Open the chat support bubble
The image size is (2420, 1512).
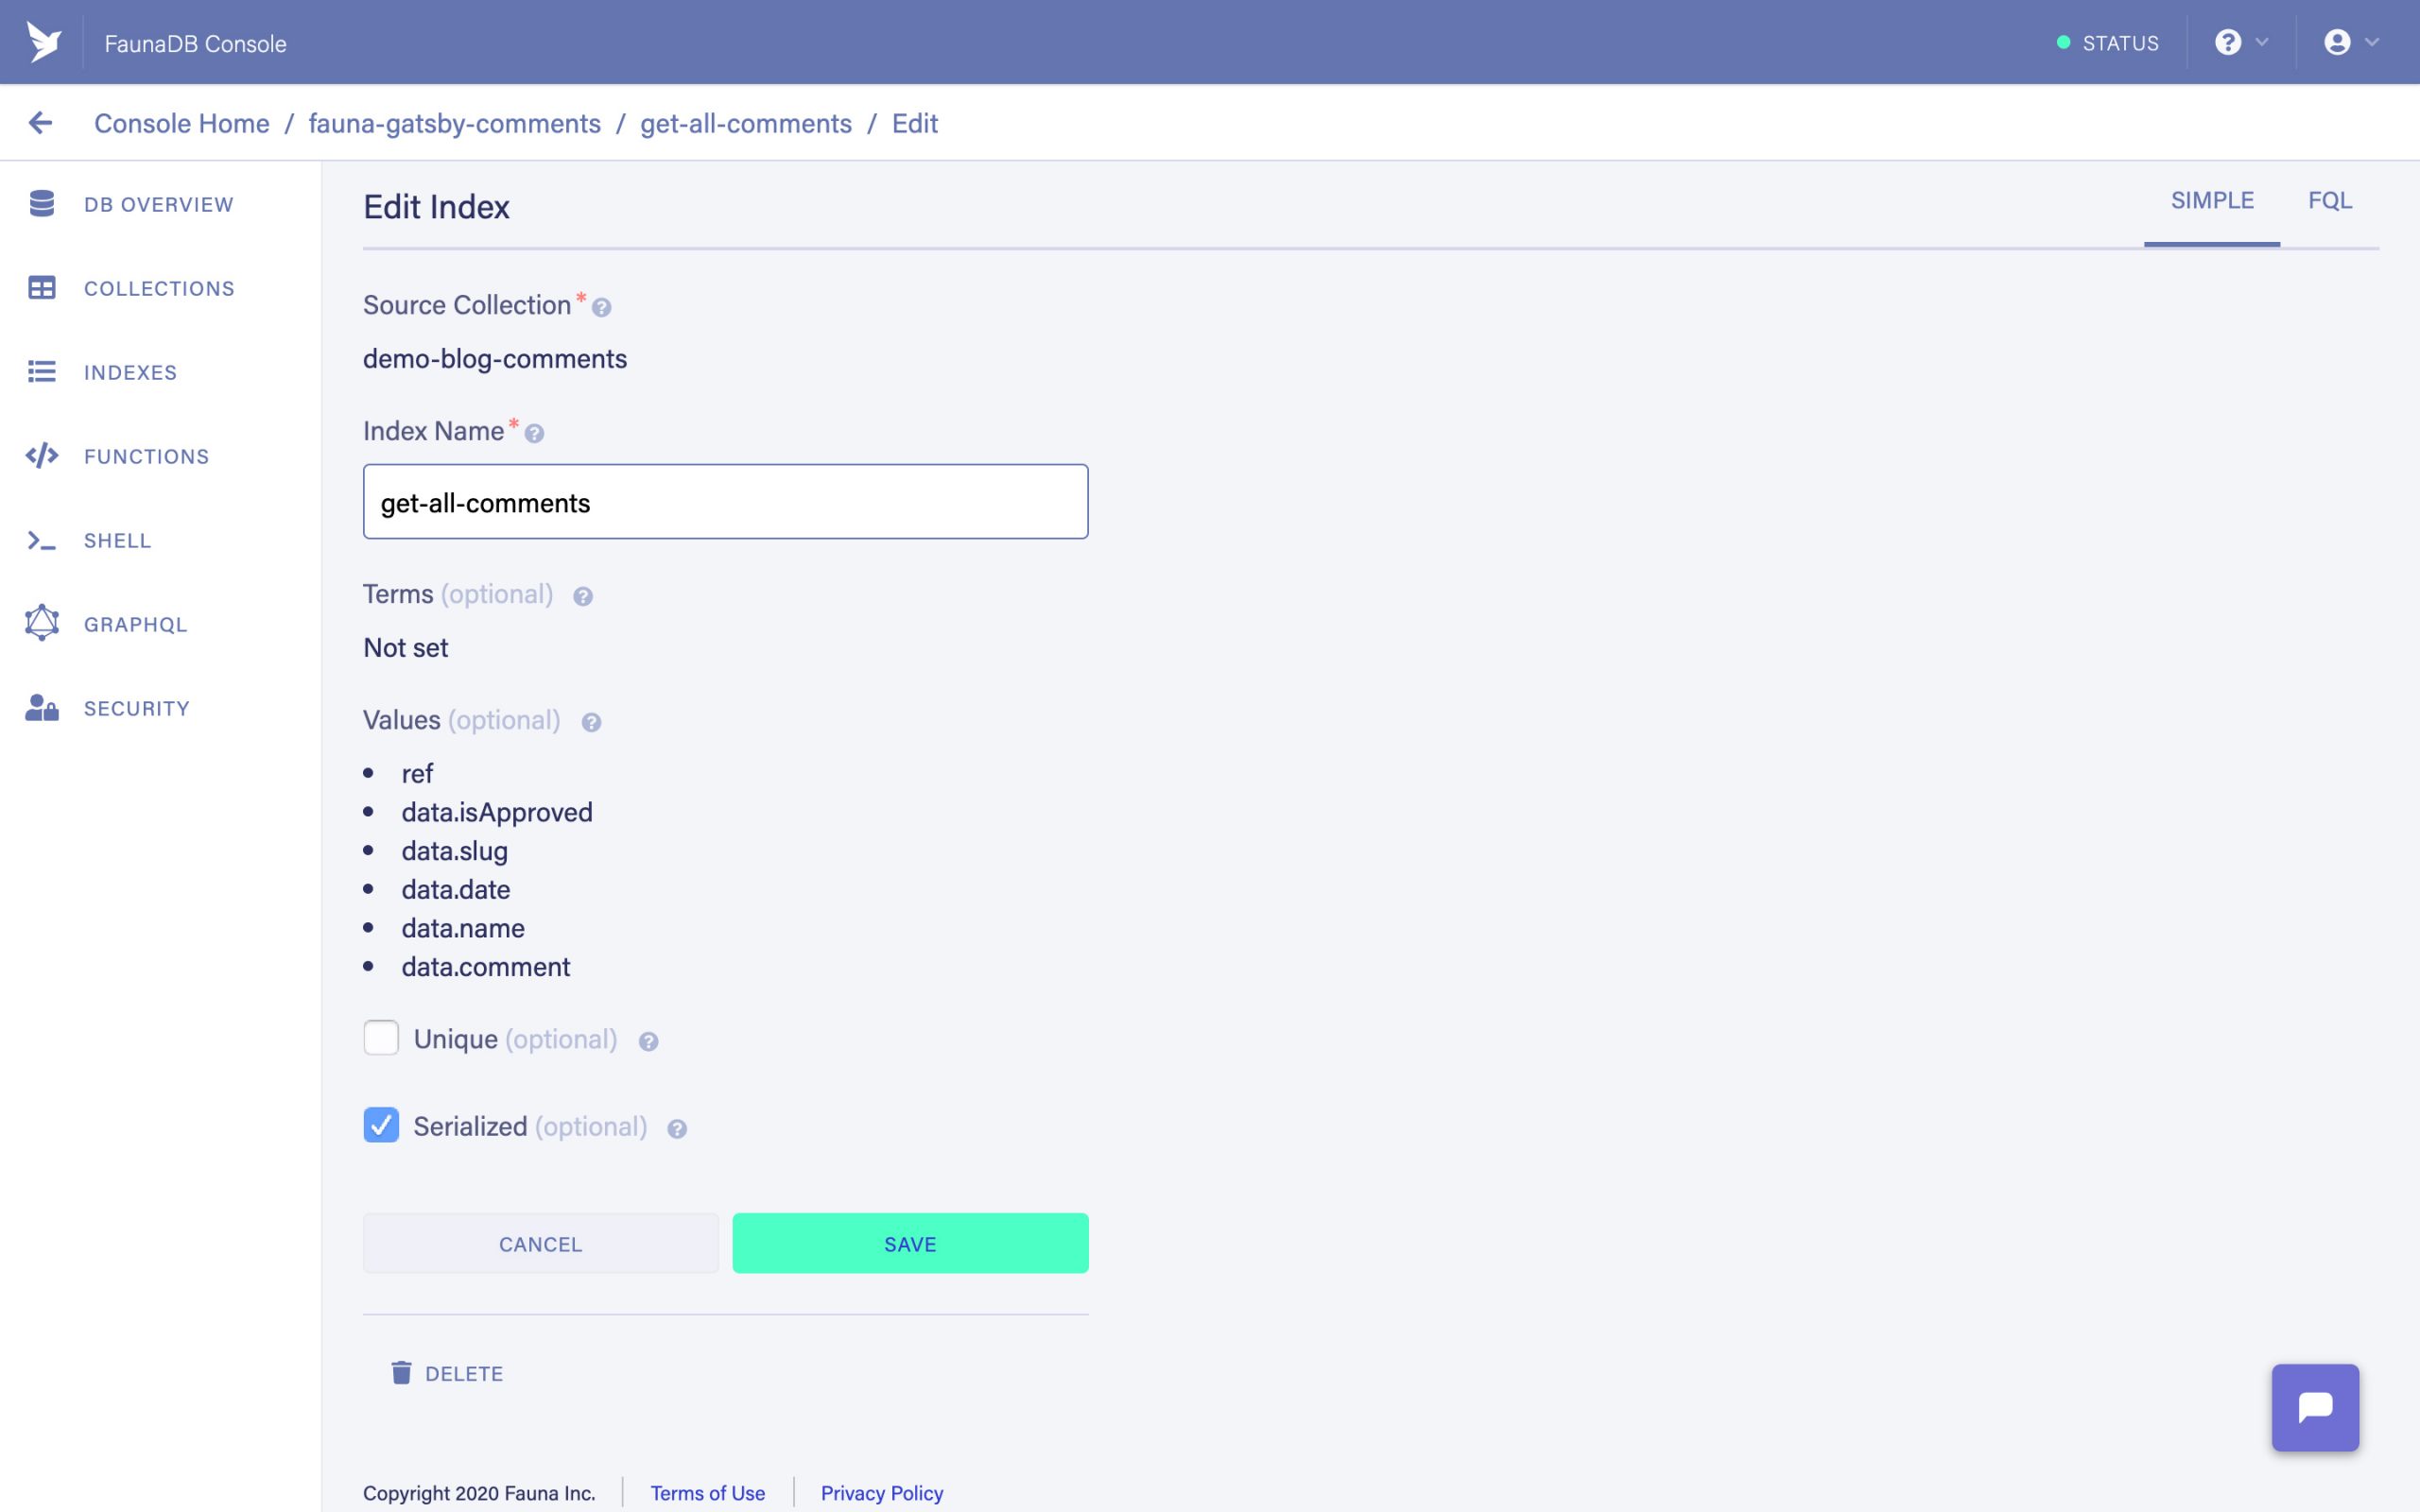pos(2315,1406)
